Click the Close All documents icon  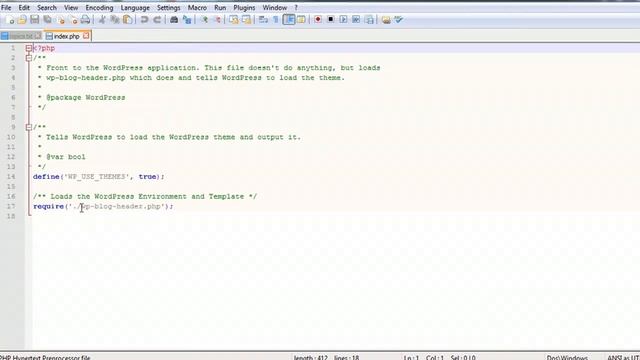[73, 20]
